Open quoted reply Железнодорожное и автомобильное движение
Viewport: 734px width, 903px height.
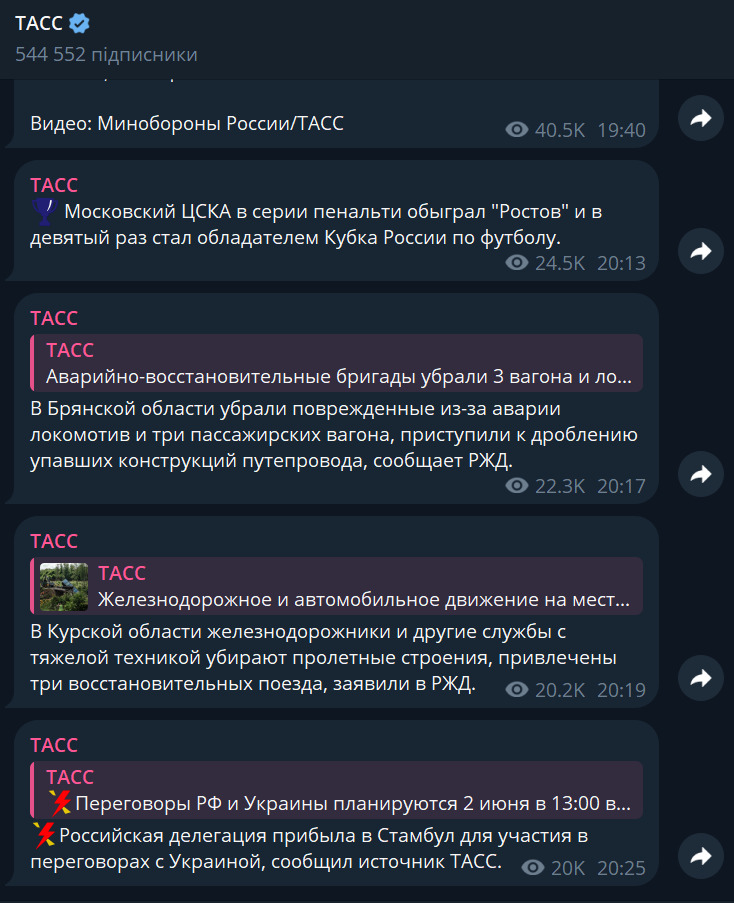click(336, 586)
